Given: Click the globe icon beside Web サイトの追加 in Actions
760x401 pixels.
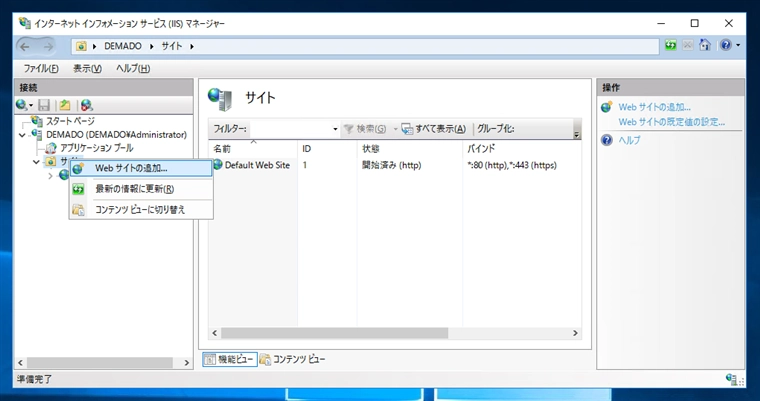Looking at the screenshot, I should [x=607, y=107].
